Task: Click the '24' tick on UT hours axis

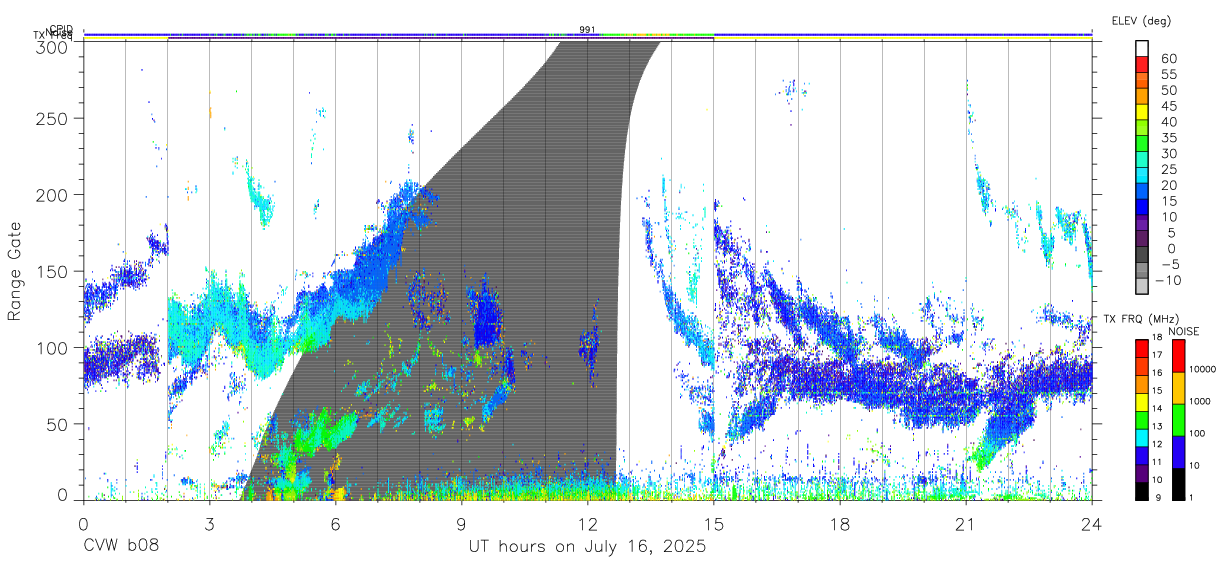Action: [x=1092, y=524]
